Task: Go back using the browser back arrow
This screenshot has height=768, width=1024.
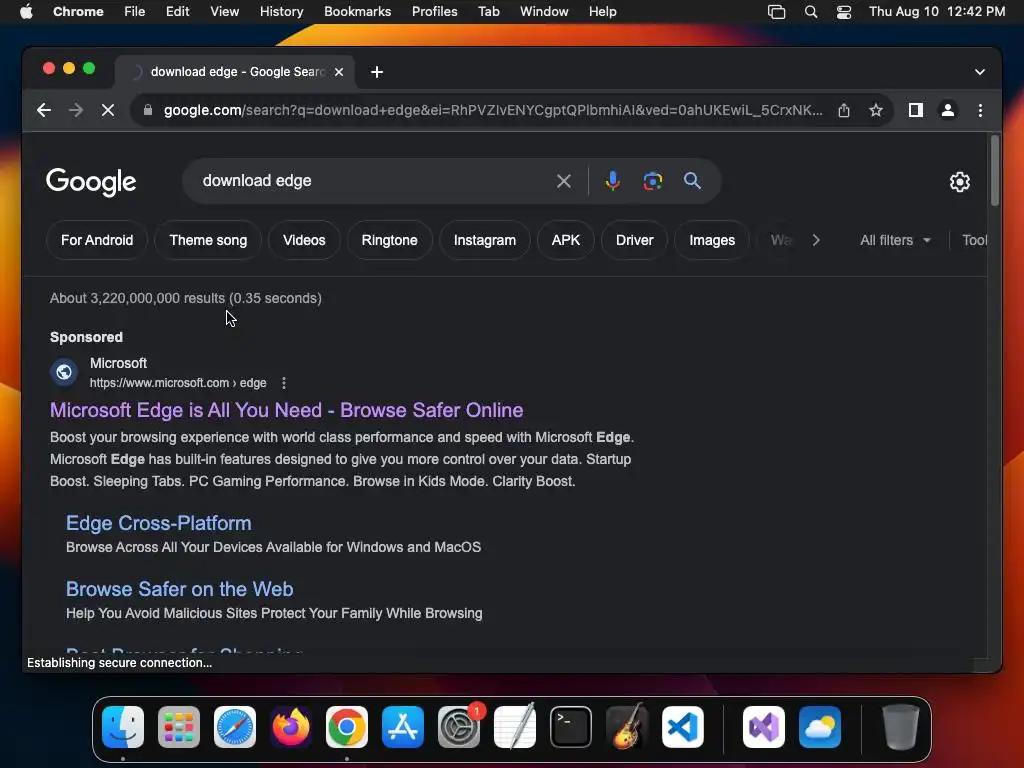Action: [x=44, y=110]
